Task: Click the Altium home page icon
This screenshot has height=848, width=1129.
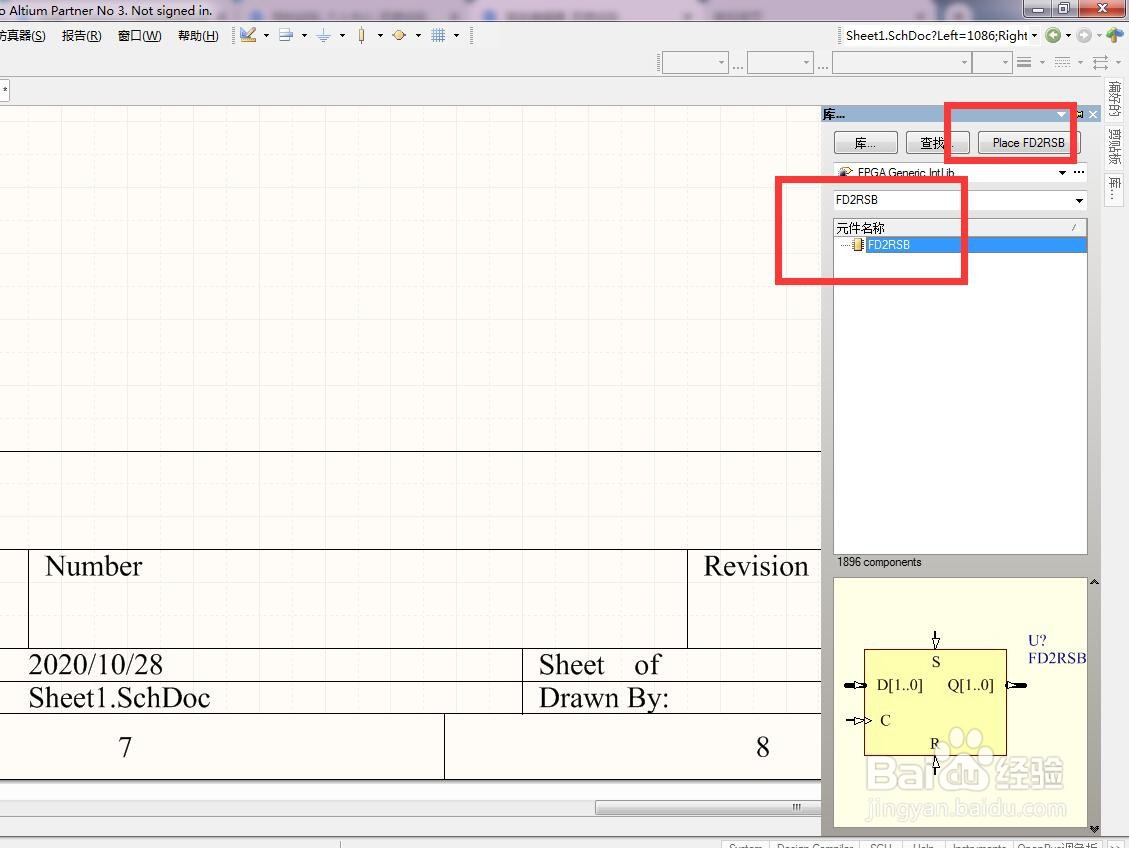Action: pyautogui.click(x=1115, y=35)
